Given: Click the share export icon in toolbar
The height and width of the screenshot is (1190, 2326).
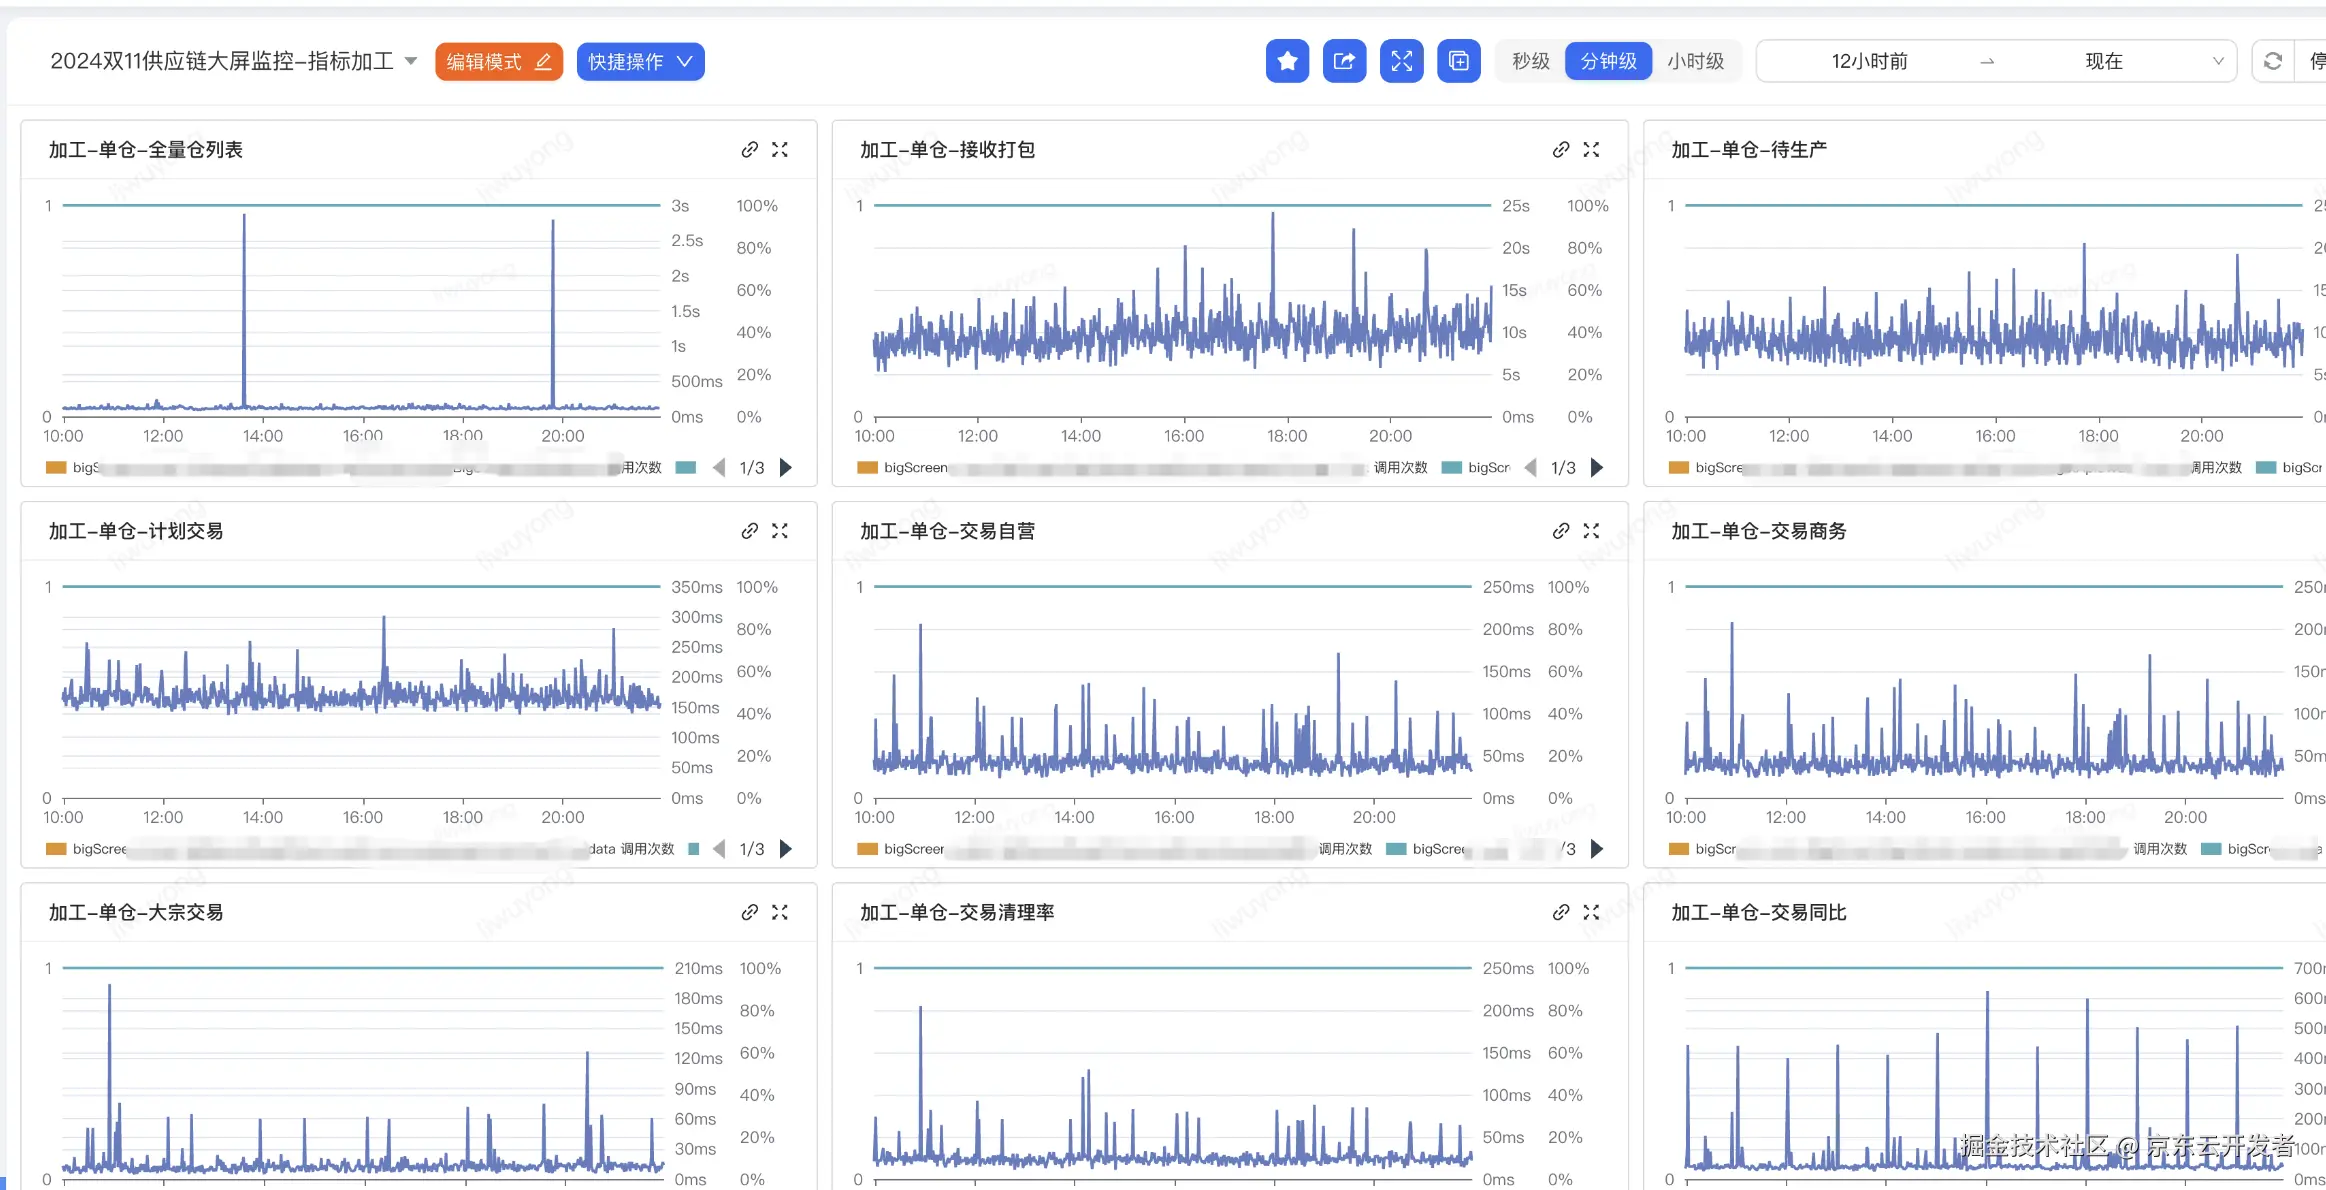Looking at the screenshot, I should pos(1344,61).
